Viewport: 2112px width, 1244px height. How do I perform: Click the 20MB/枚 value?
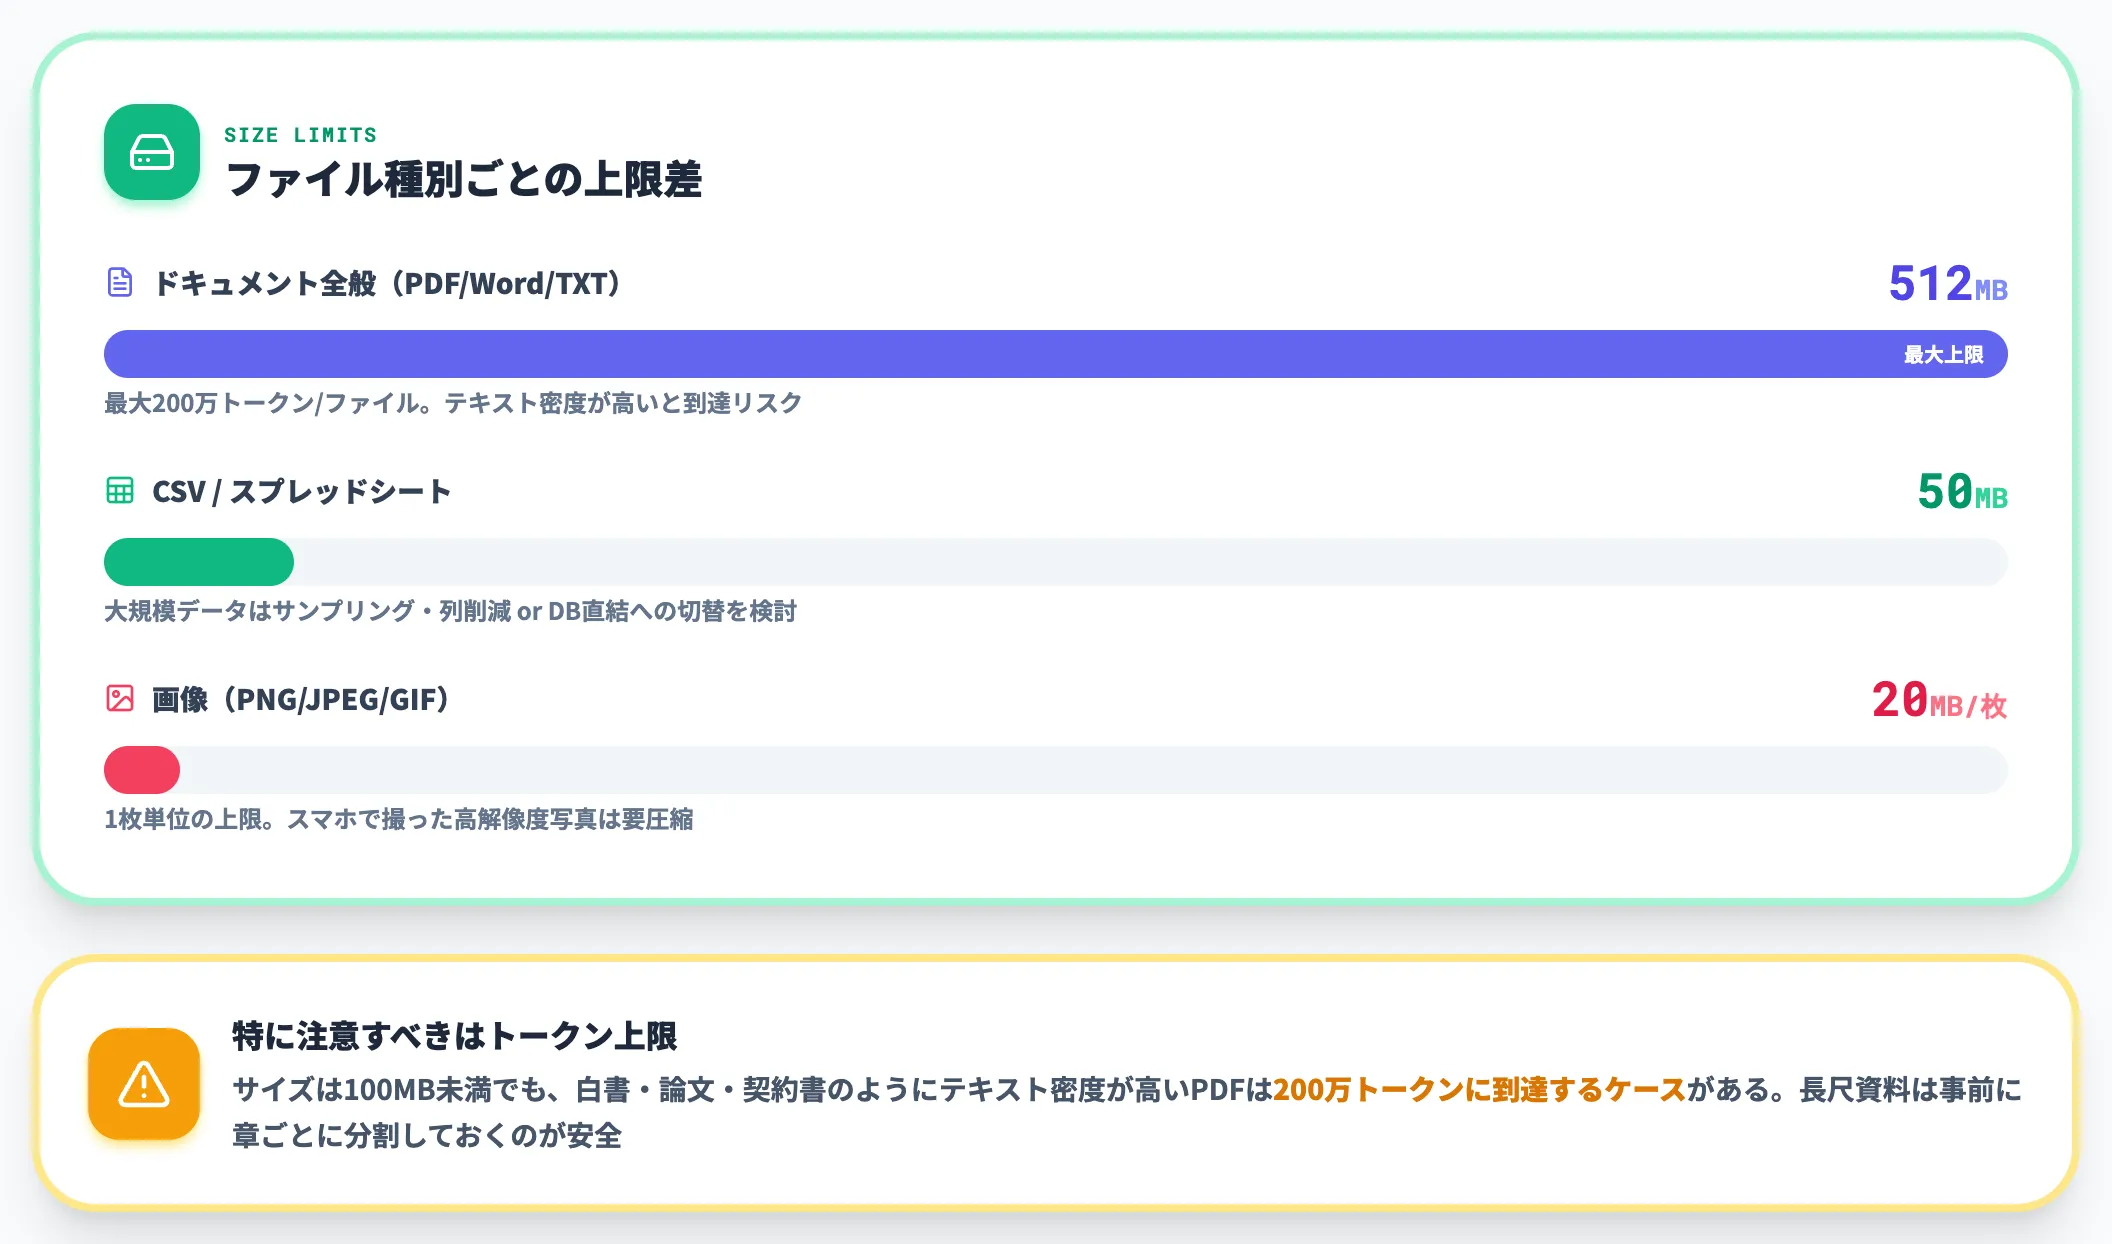[1940, 700]
